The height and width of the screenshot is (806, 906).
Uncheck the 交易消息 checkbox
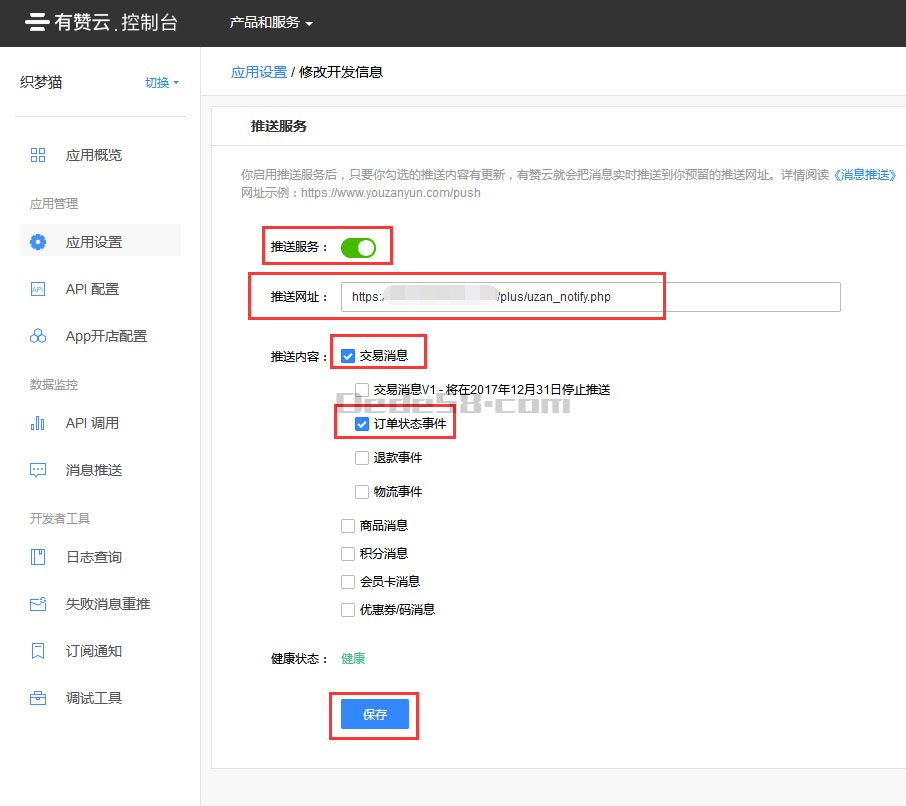(348, 355)
